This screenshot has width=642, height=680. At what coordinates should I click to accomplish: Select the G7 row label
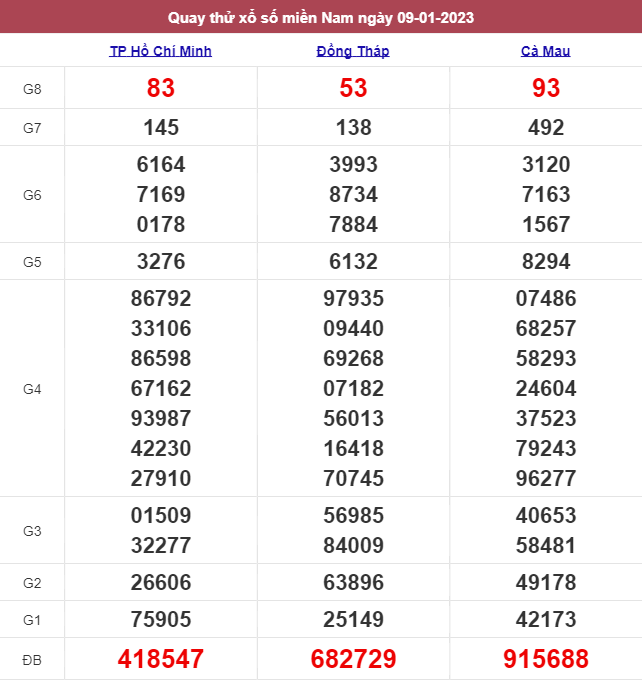(32, 127)
